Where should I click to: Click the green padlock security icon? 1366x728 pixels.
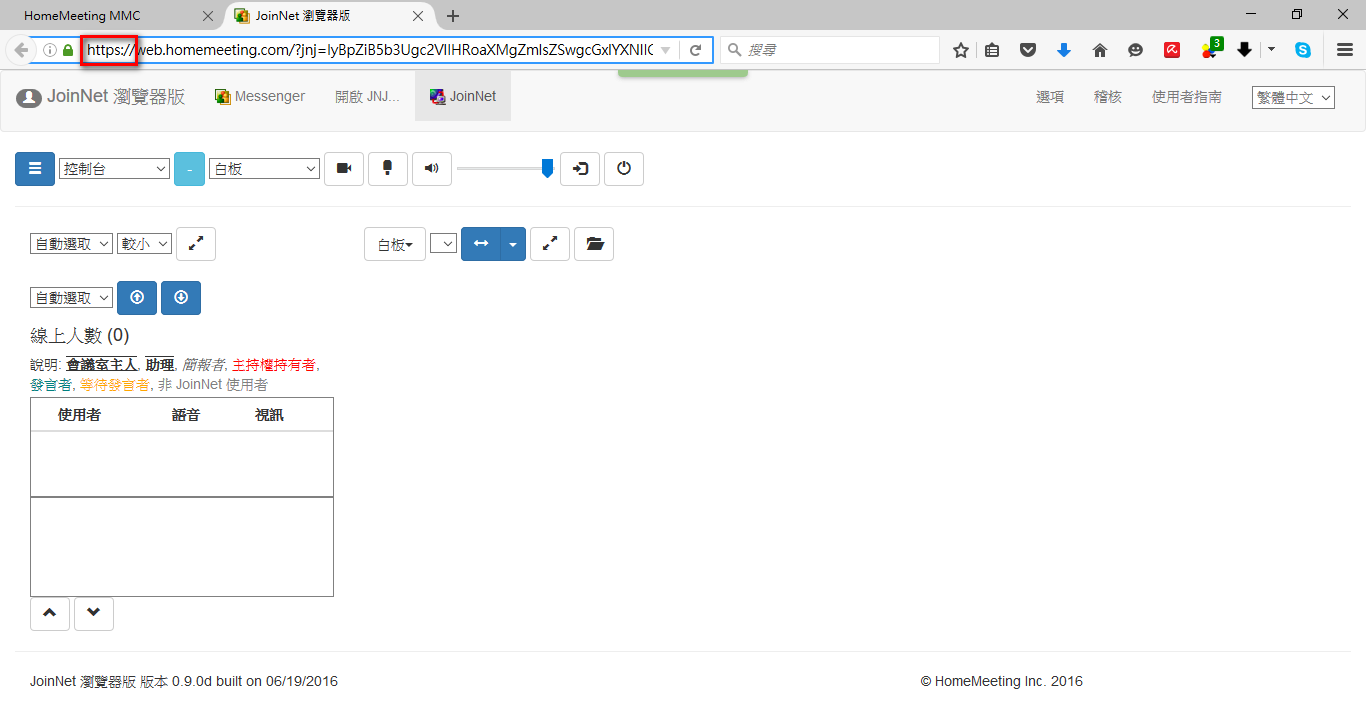tap(68, 50)
